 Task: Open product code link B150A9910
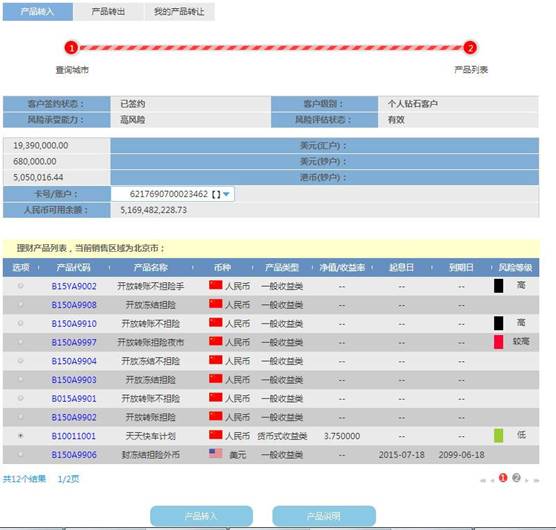coord(74,324)
